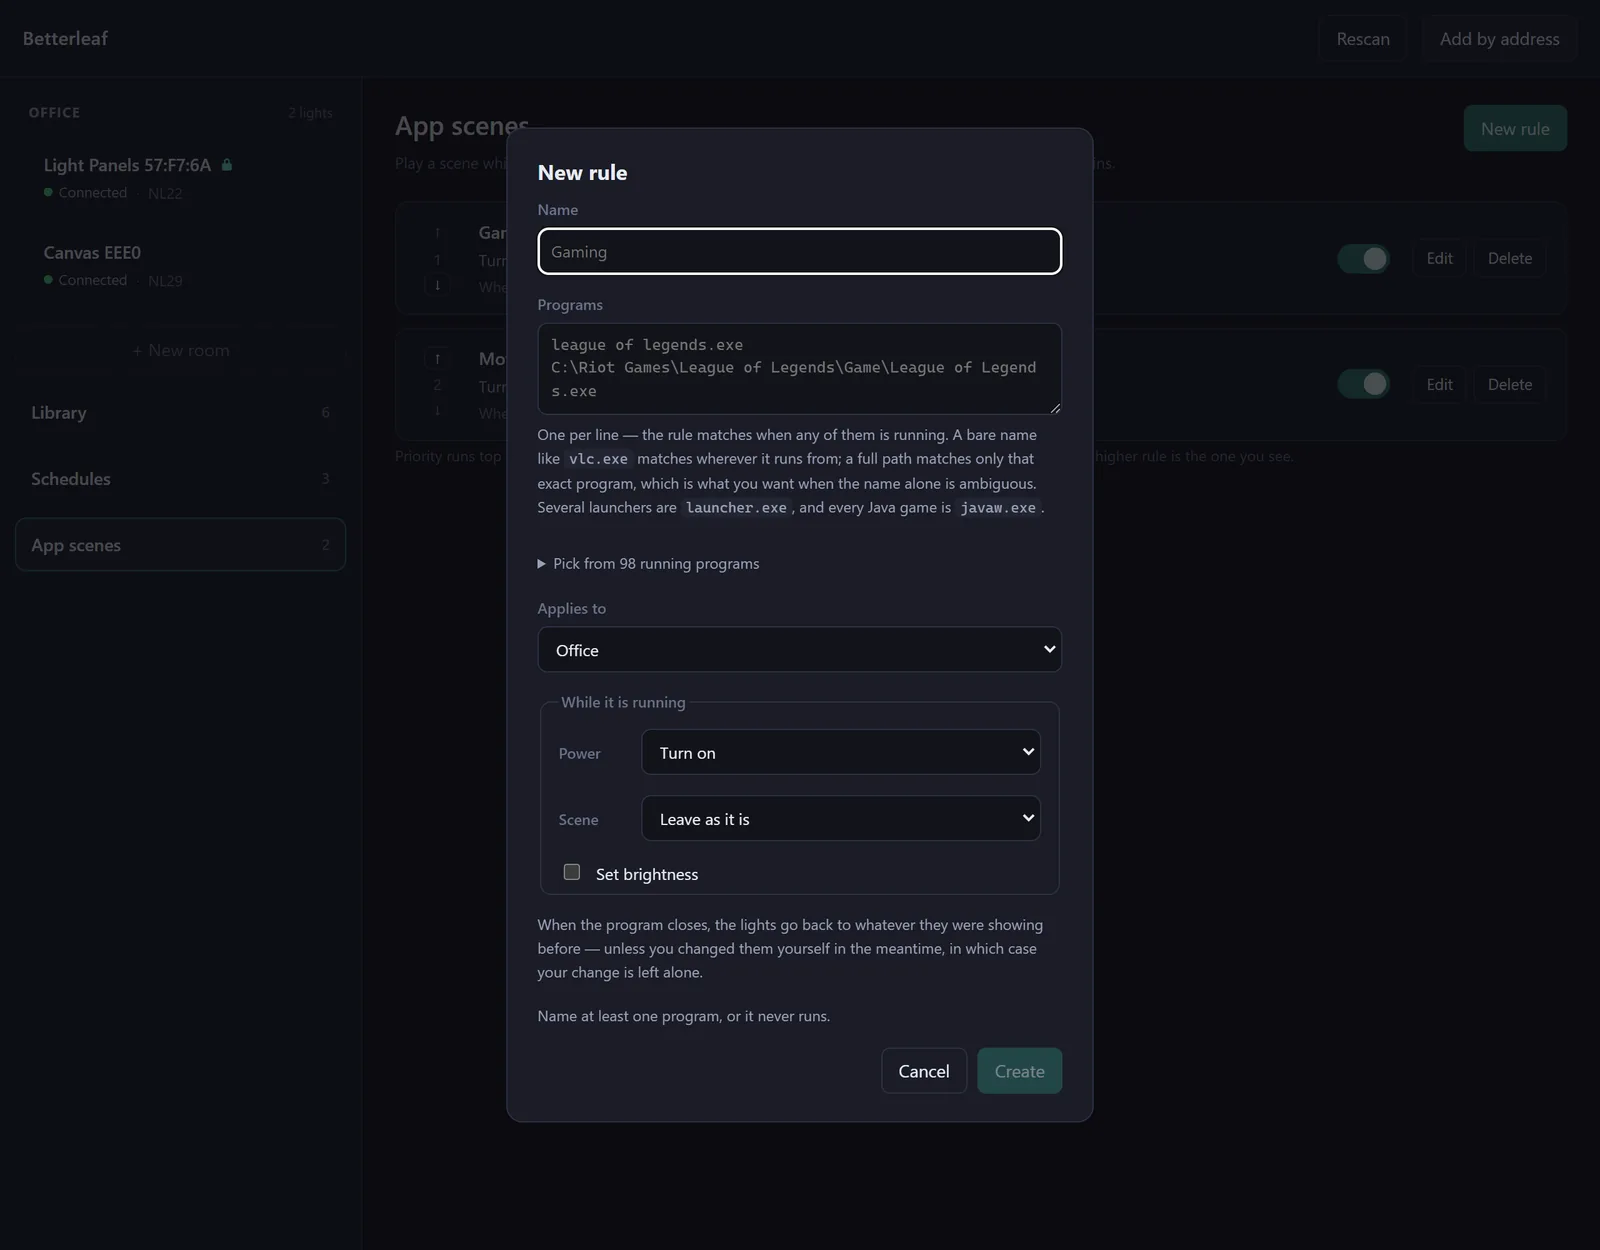Click the Programs textarea resize handle
The width and height of the screenshot is (1600, 1250).
[1054, 407]
